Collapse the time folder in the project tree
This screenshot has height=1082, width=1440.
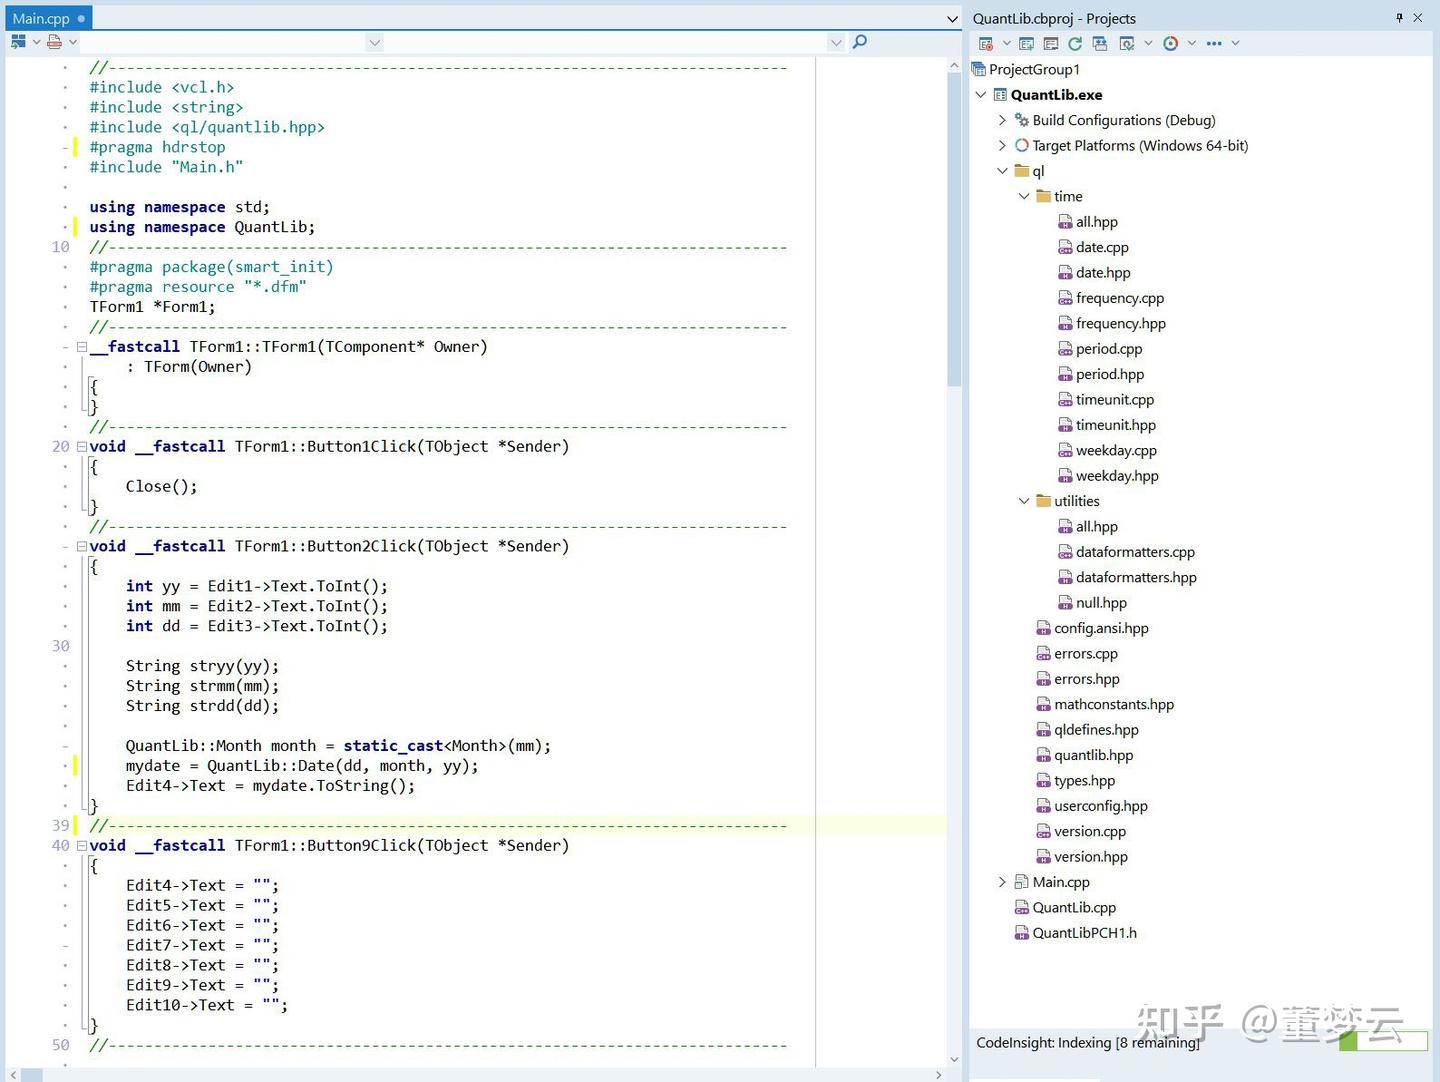1023,196
